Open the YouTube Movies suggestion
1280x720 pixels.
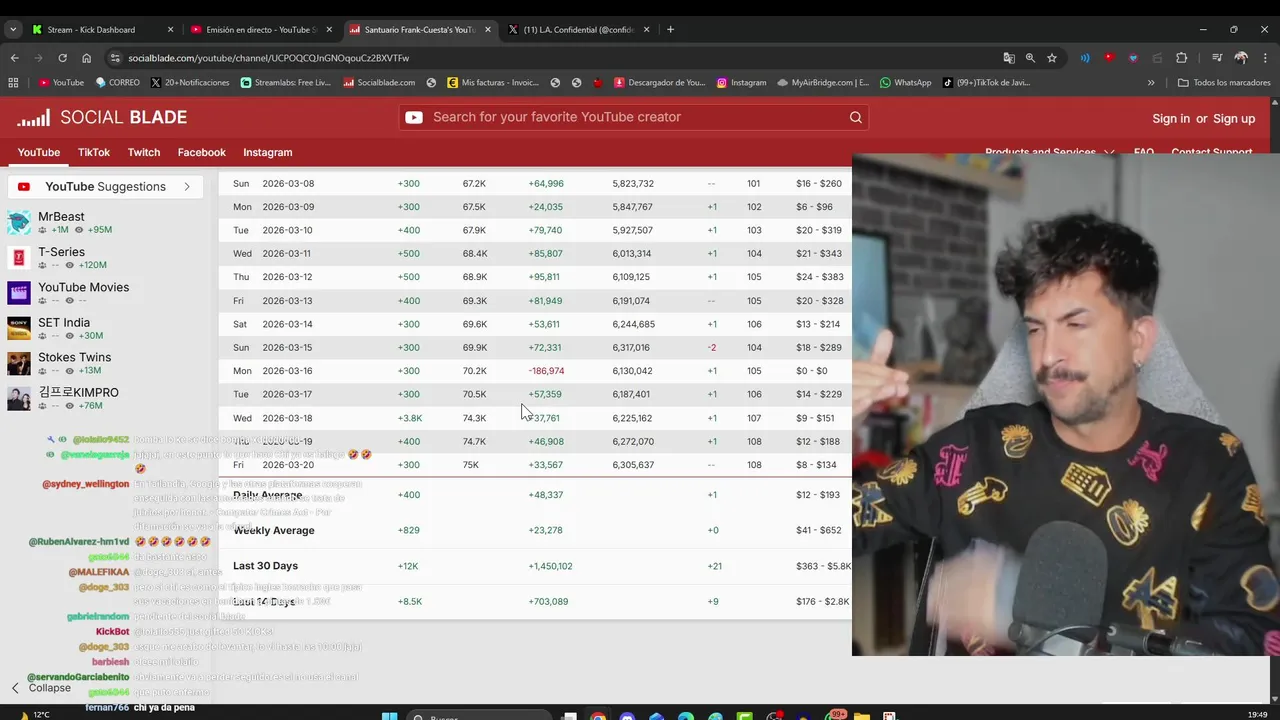coord(83,287)
